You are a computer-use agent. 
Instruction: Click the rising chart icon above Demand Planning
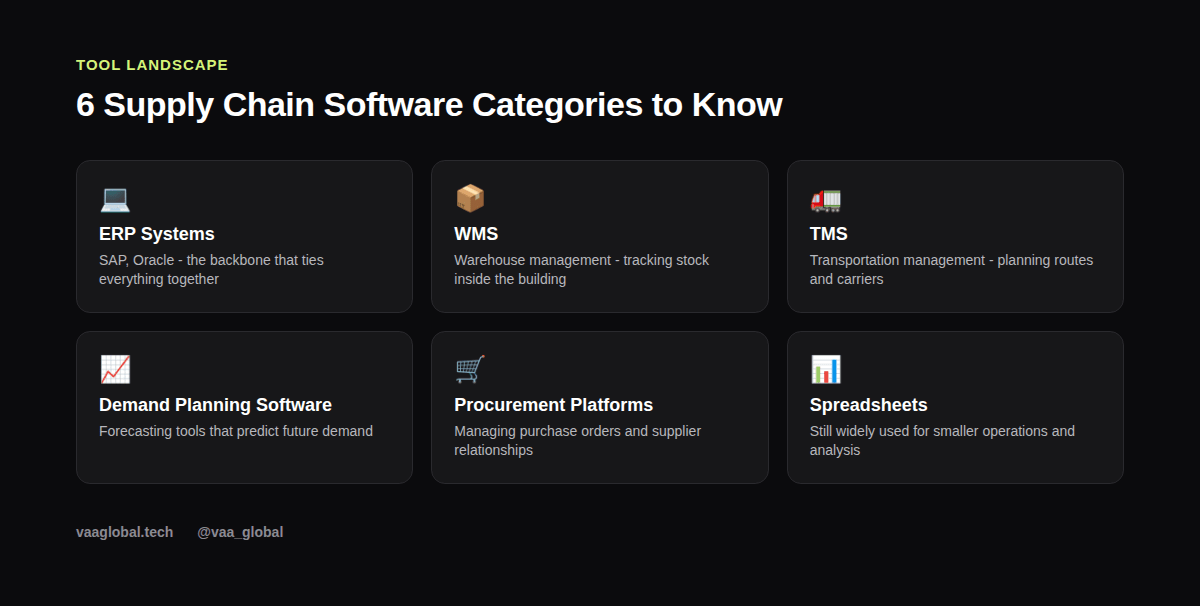pyautogui.click(x=115, y=370)
